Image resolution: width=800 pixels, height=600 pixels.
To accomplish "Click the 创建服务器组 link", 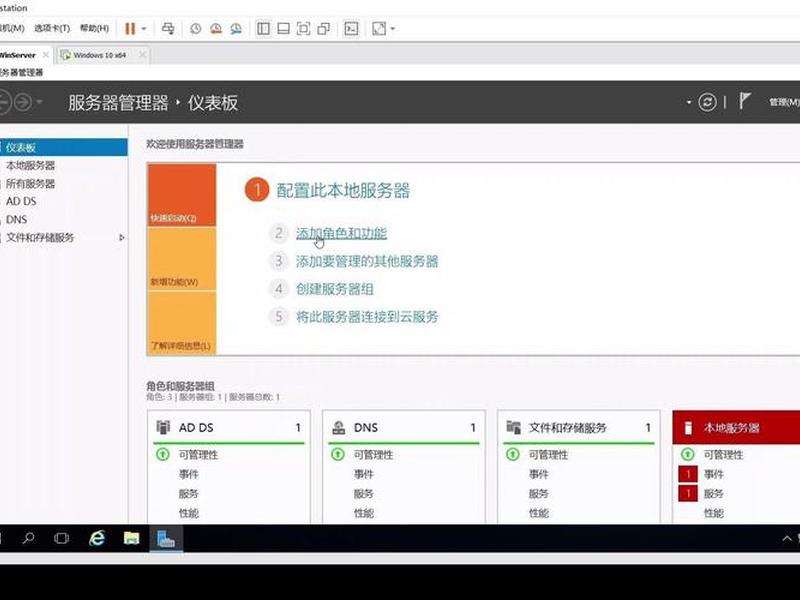I will tap(335, 289).
